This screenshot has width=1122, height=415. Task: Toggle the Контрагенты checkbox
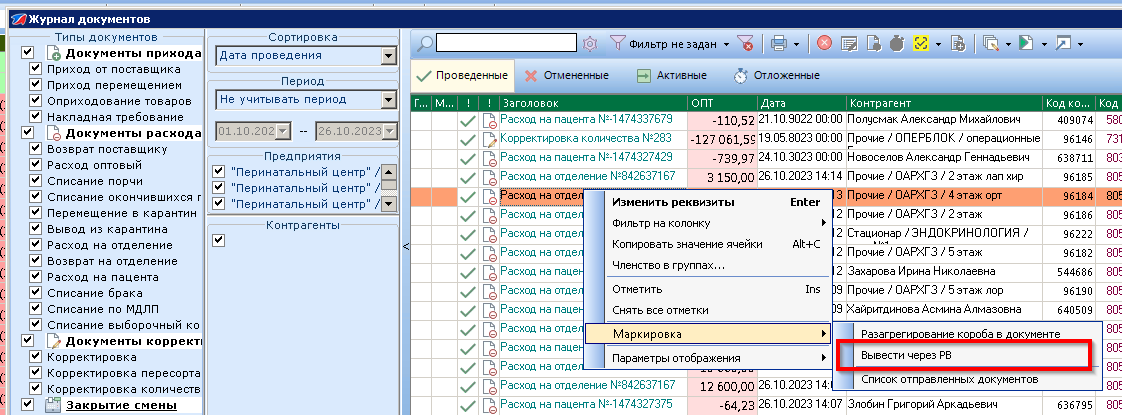coord(219,240)
